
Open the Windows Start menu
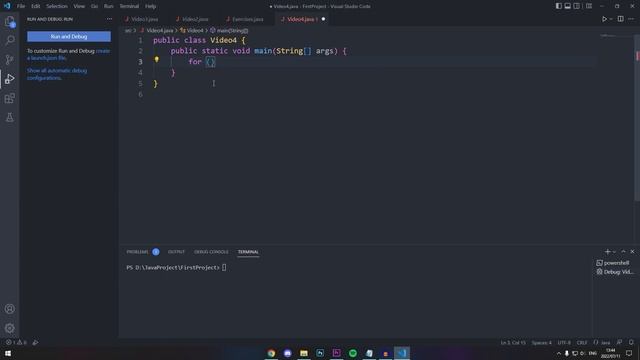coord(8,353)
